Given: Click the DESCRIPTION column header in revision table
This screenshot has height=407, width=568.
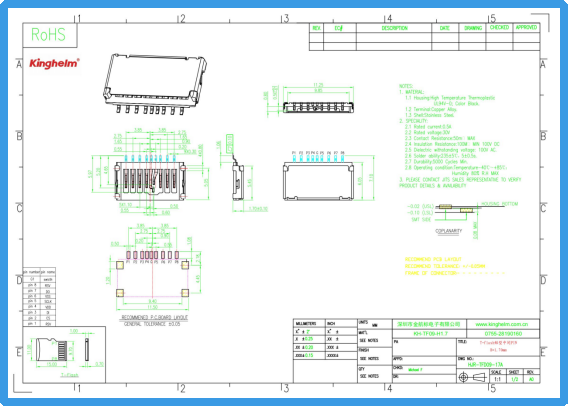Looking at the screenshot, I should pos(394,28).
